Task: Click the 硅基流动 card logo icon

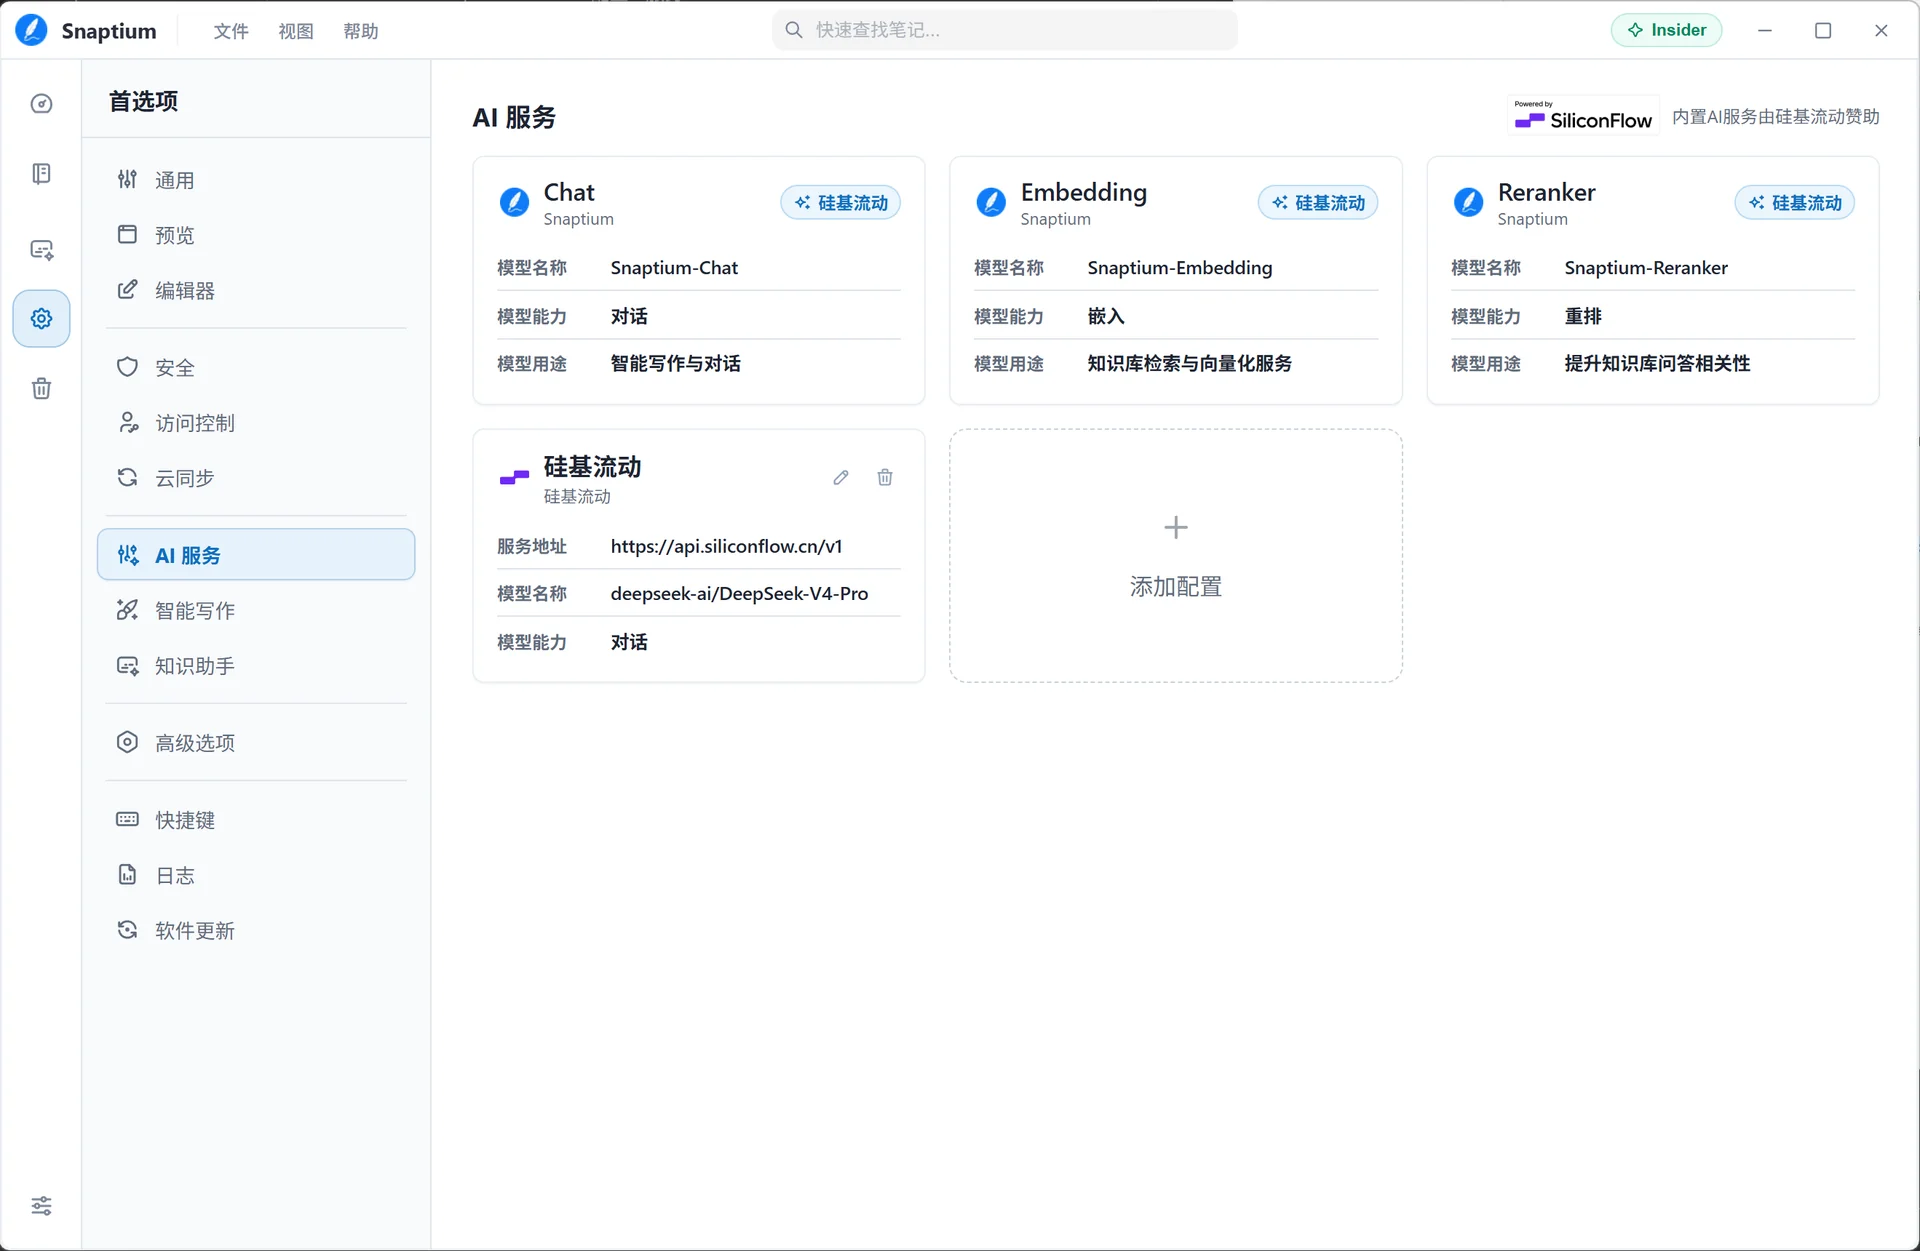Action: click(514, 478)
